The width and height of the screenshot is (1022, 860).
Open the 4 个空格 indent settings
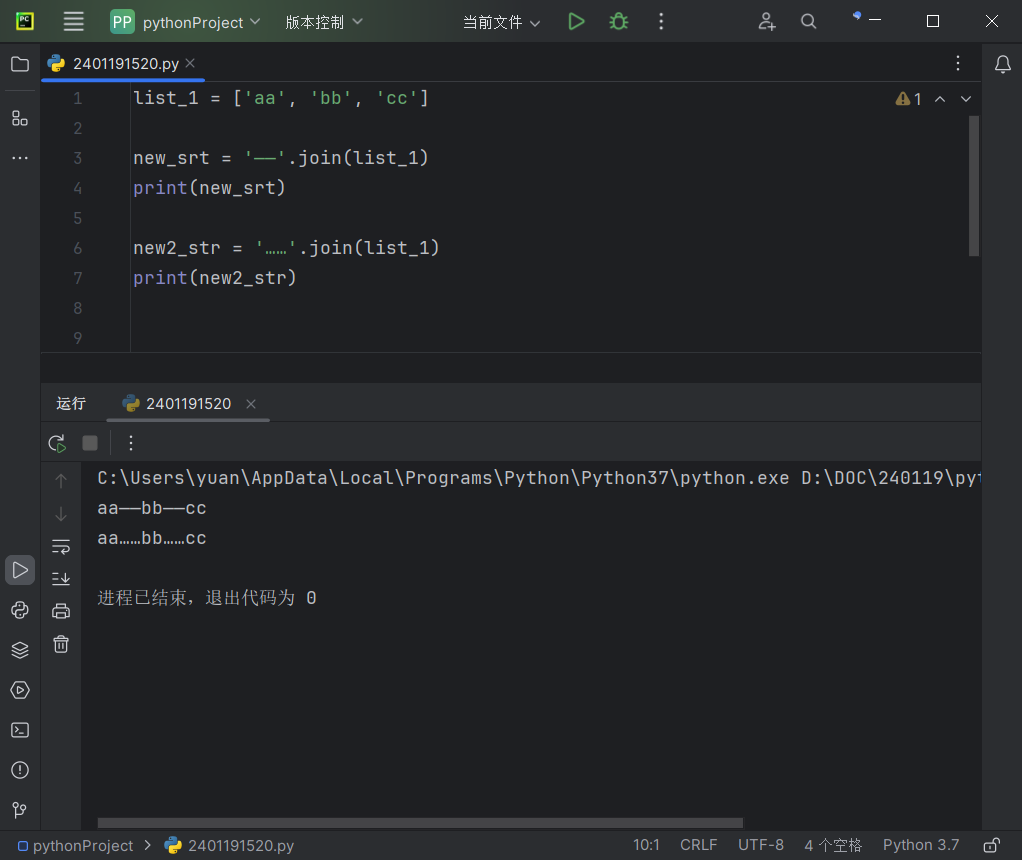833,845
